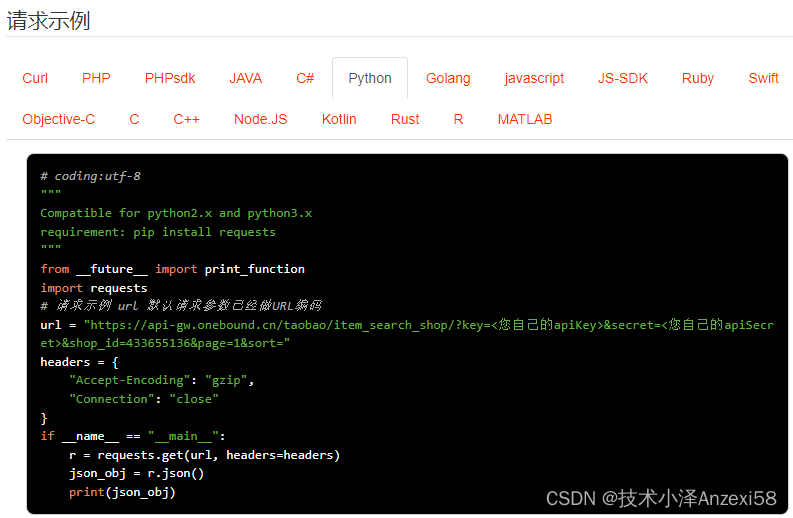Open the Ruby example tab
Screen dimensions: 793x518
click(697, 78)
